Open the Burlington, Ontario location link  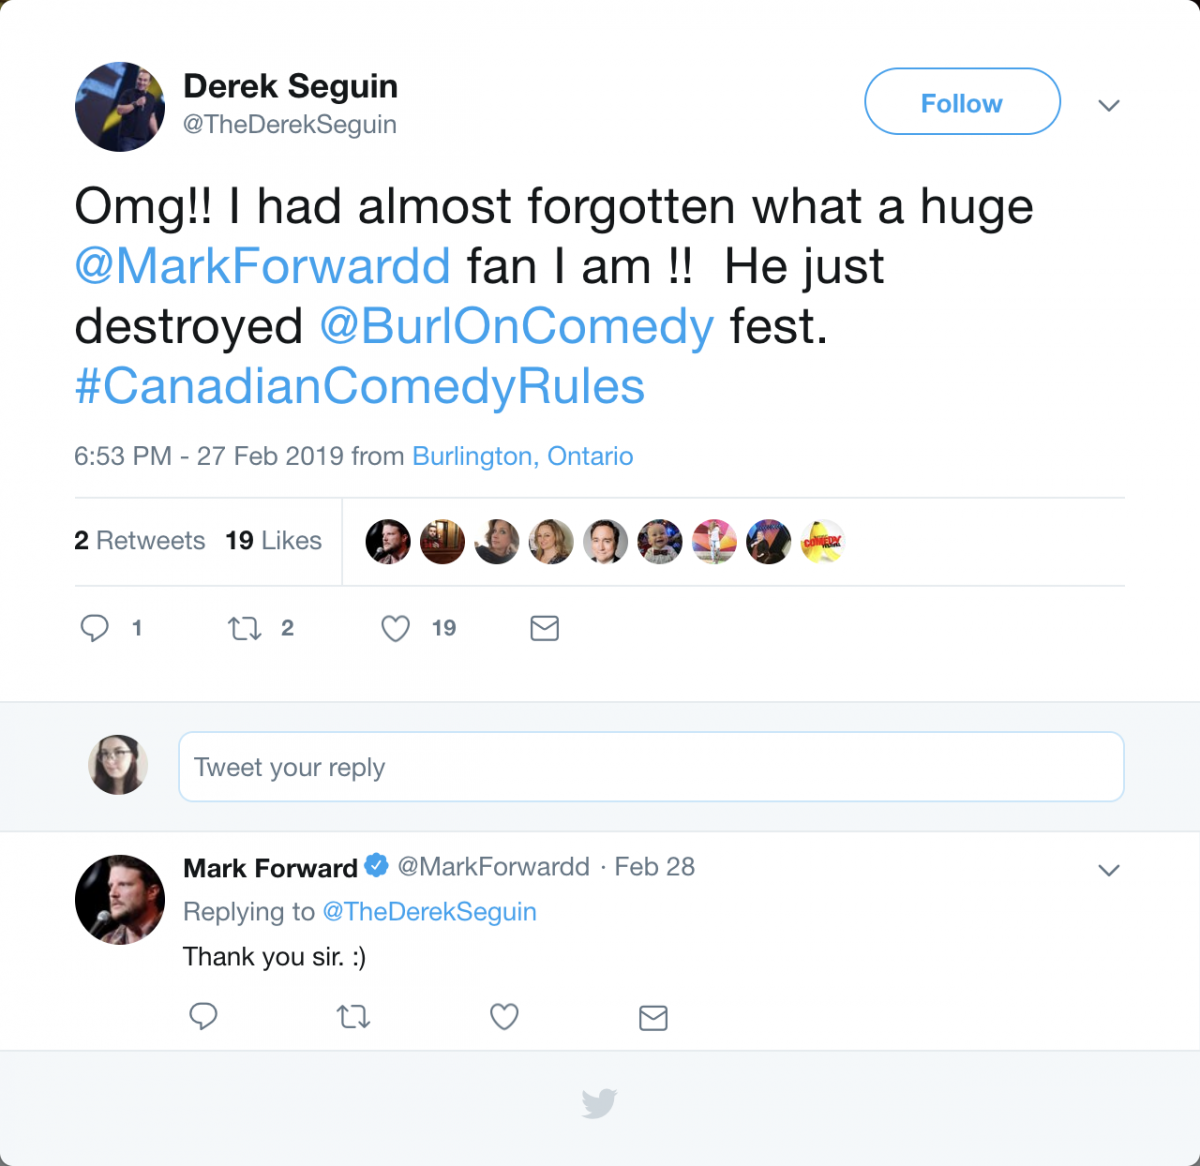click(522, 457)
